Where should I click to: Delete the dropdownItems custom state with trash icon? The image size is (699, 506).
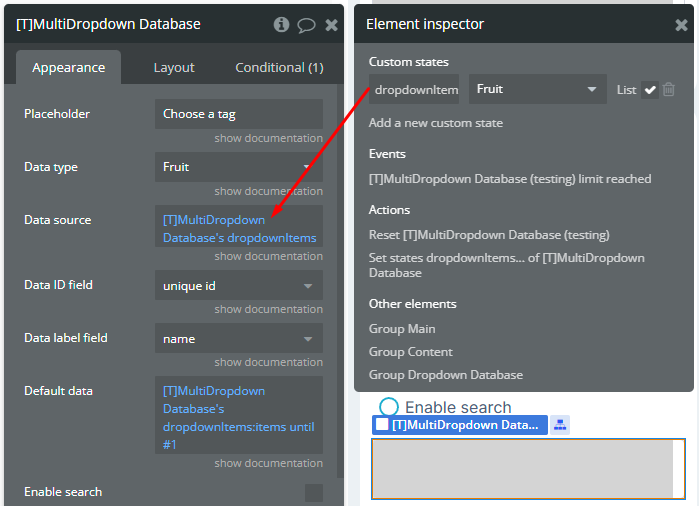[669, 90]
